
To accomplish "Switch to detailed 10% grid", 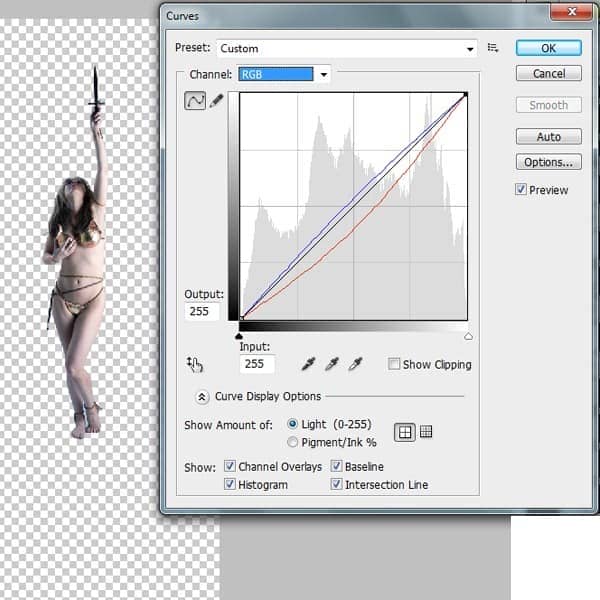I will [x=426, y=432].
